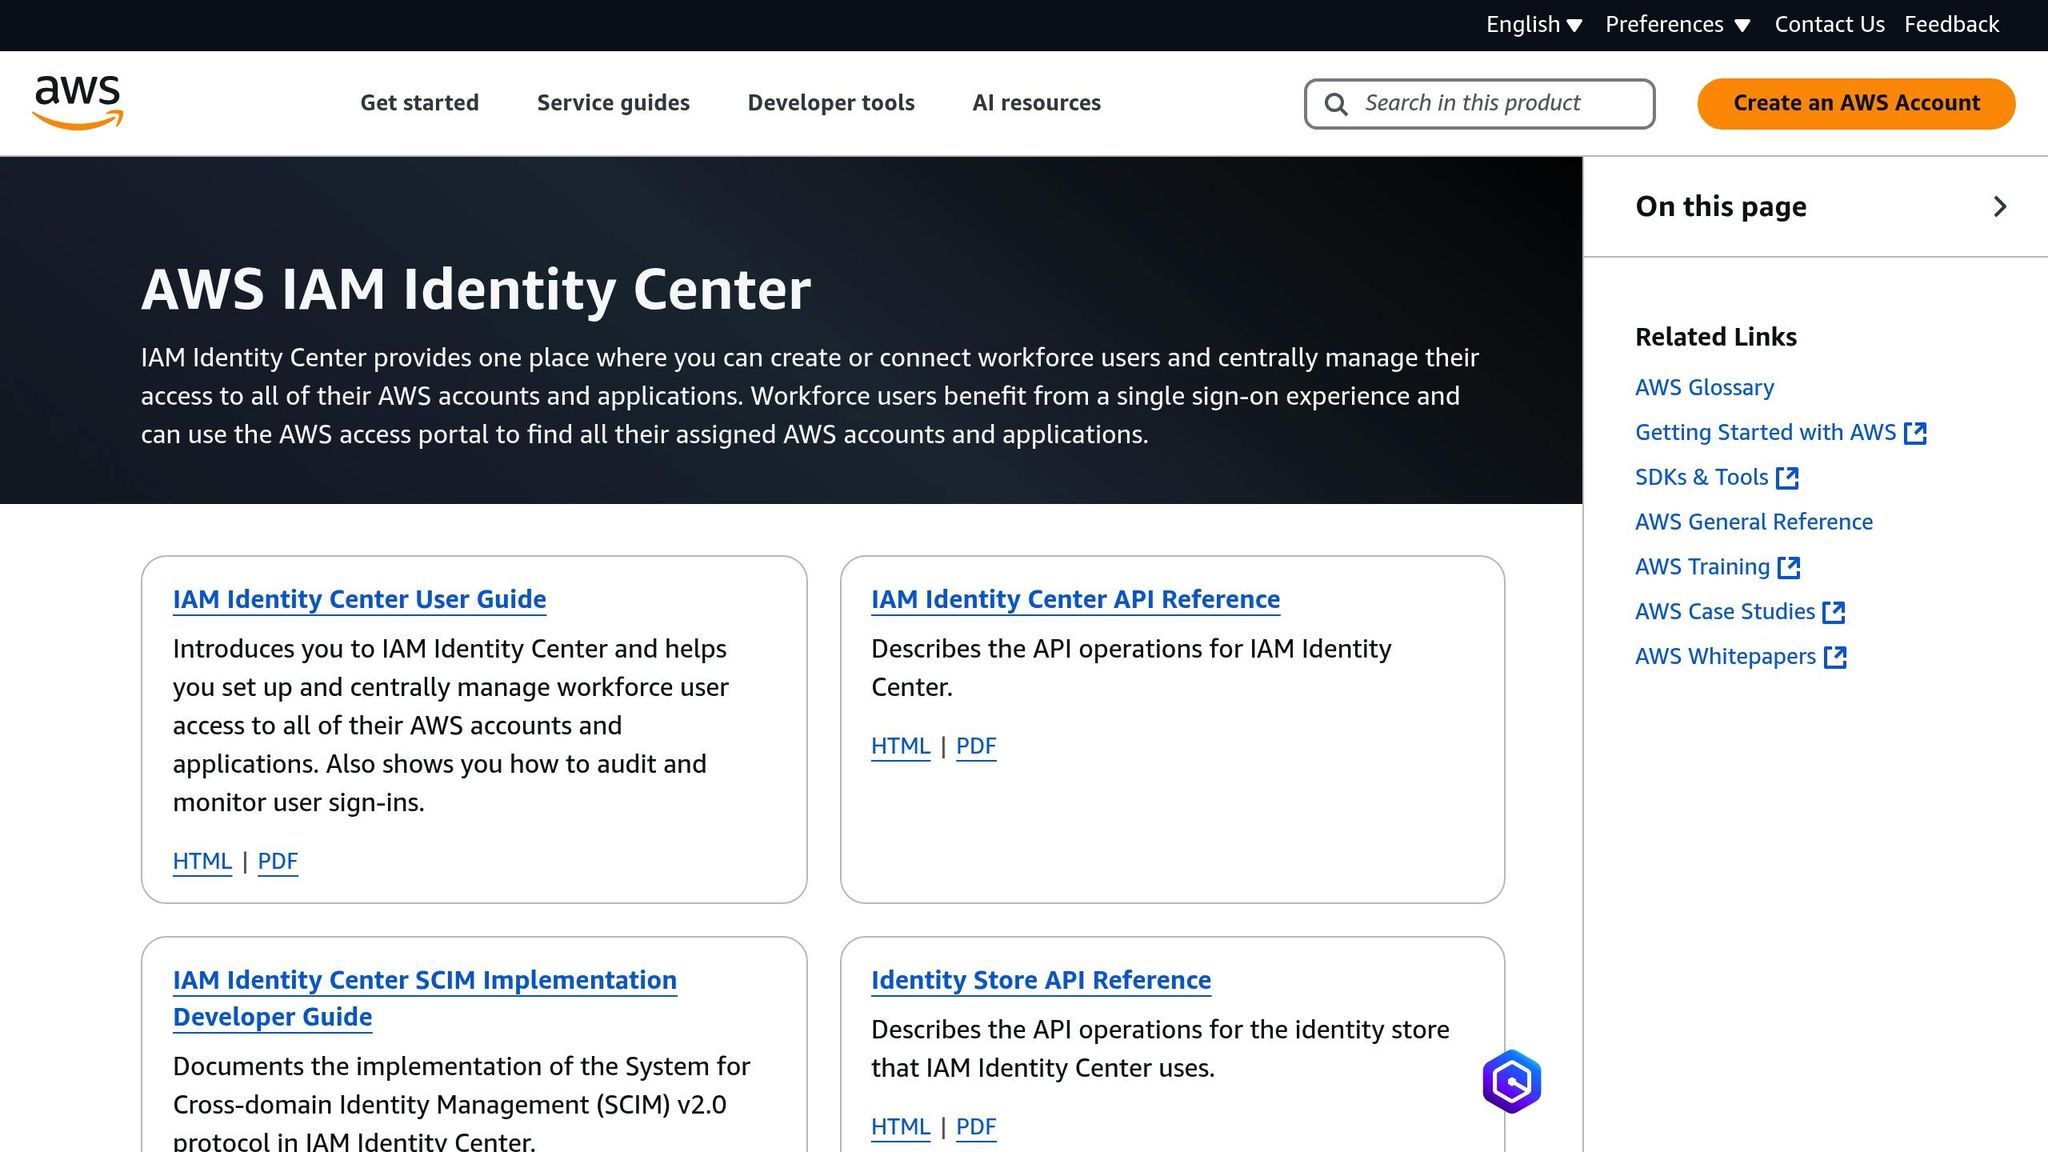Open PDF version of the User Guide
Image resolution: width=2048 pixels, height=1152 pixels.
coord(278,861)
